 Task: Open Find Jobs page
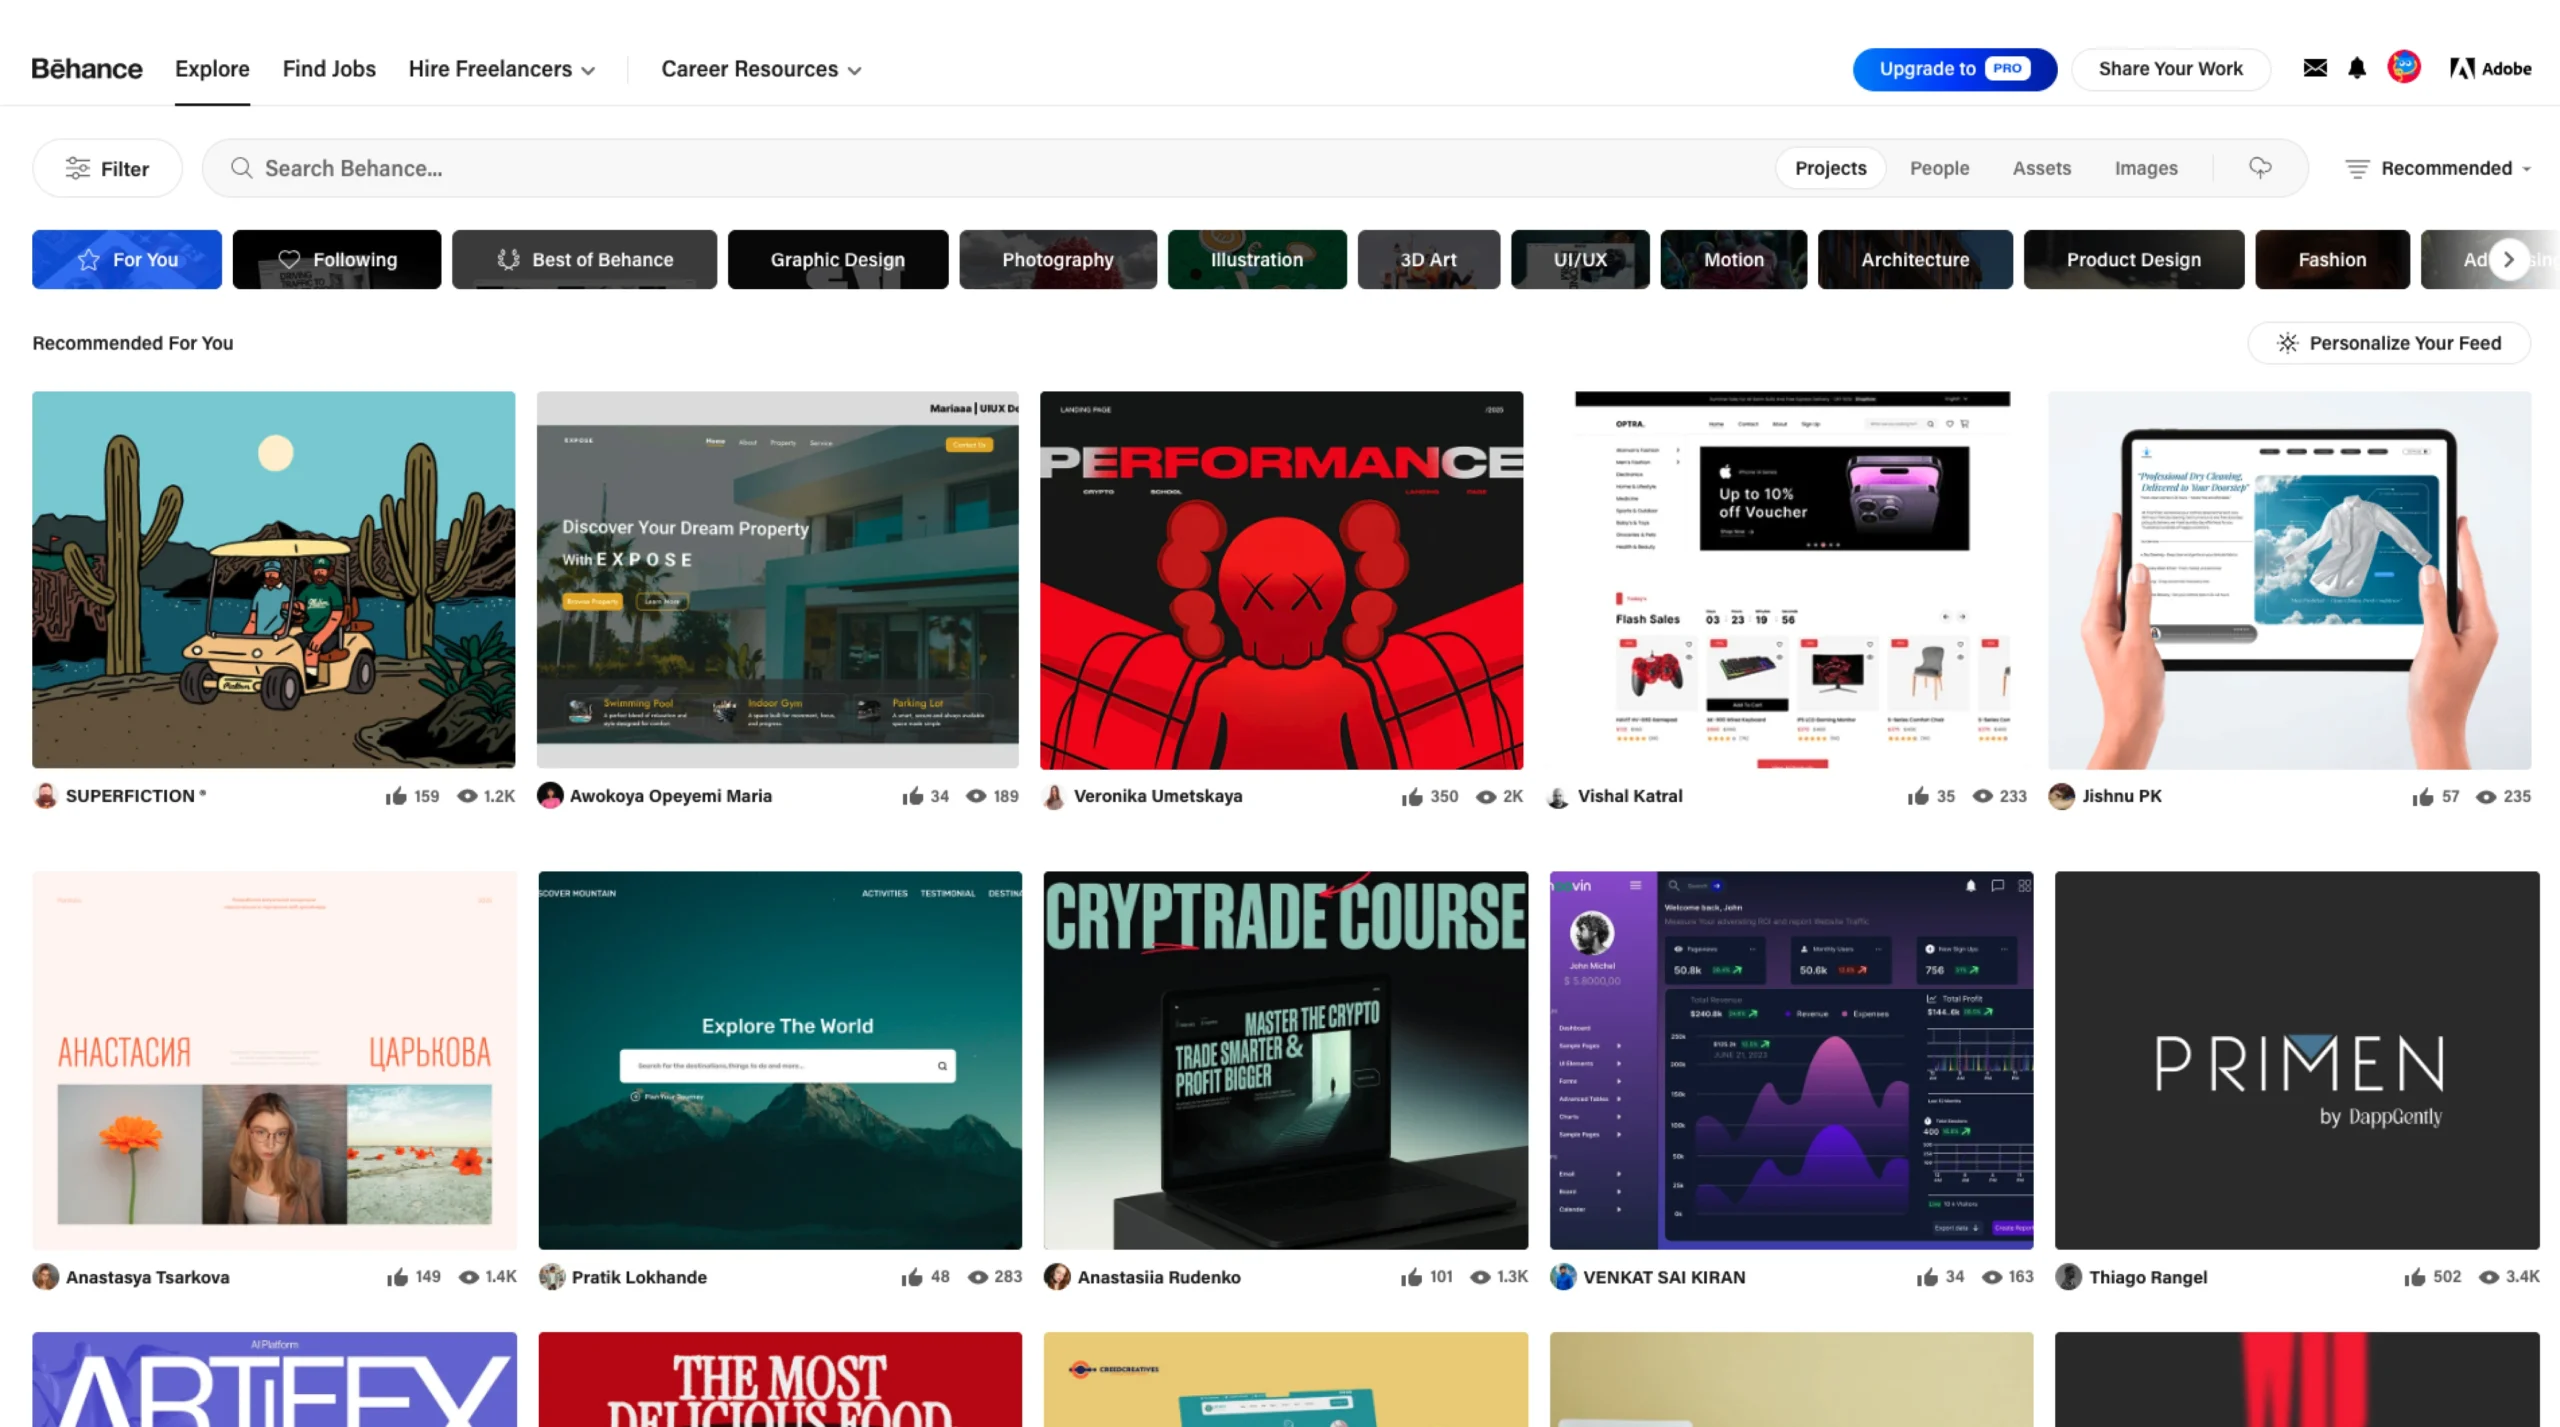329,69
